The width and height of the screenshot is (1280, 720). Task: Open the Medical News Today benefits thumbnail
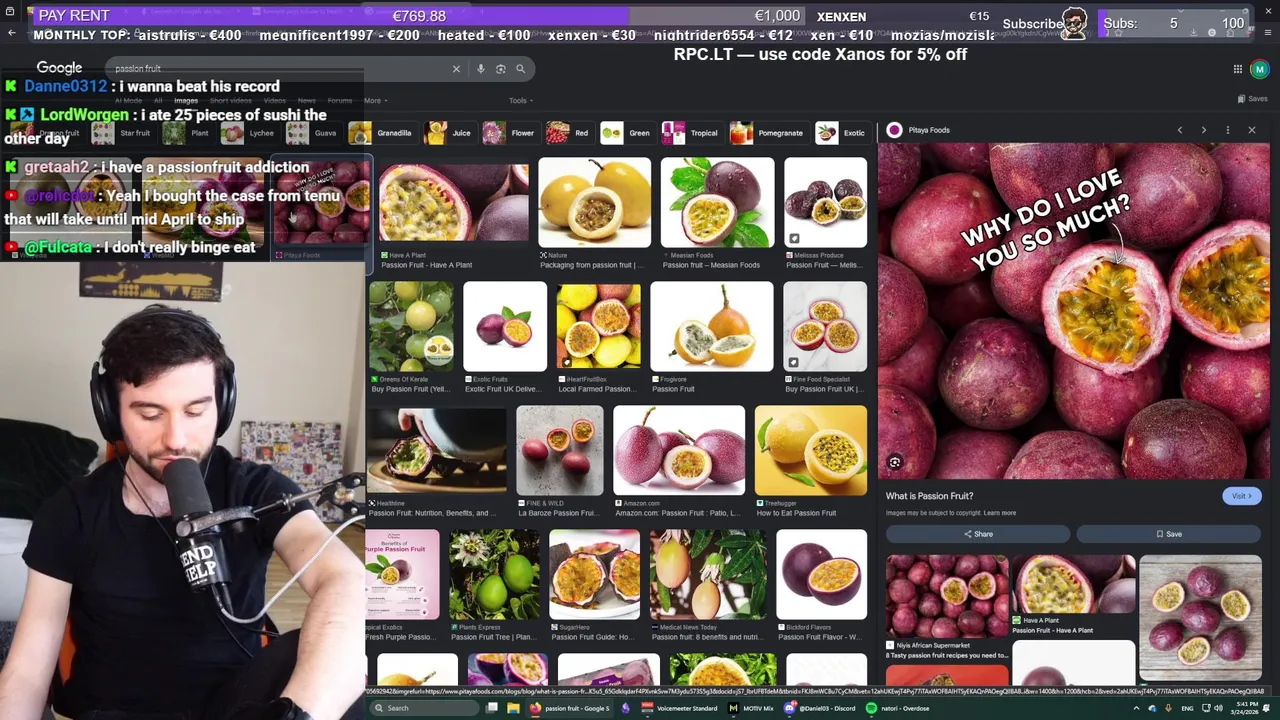pos(708,575)
